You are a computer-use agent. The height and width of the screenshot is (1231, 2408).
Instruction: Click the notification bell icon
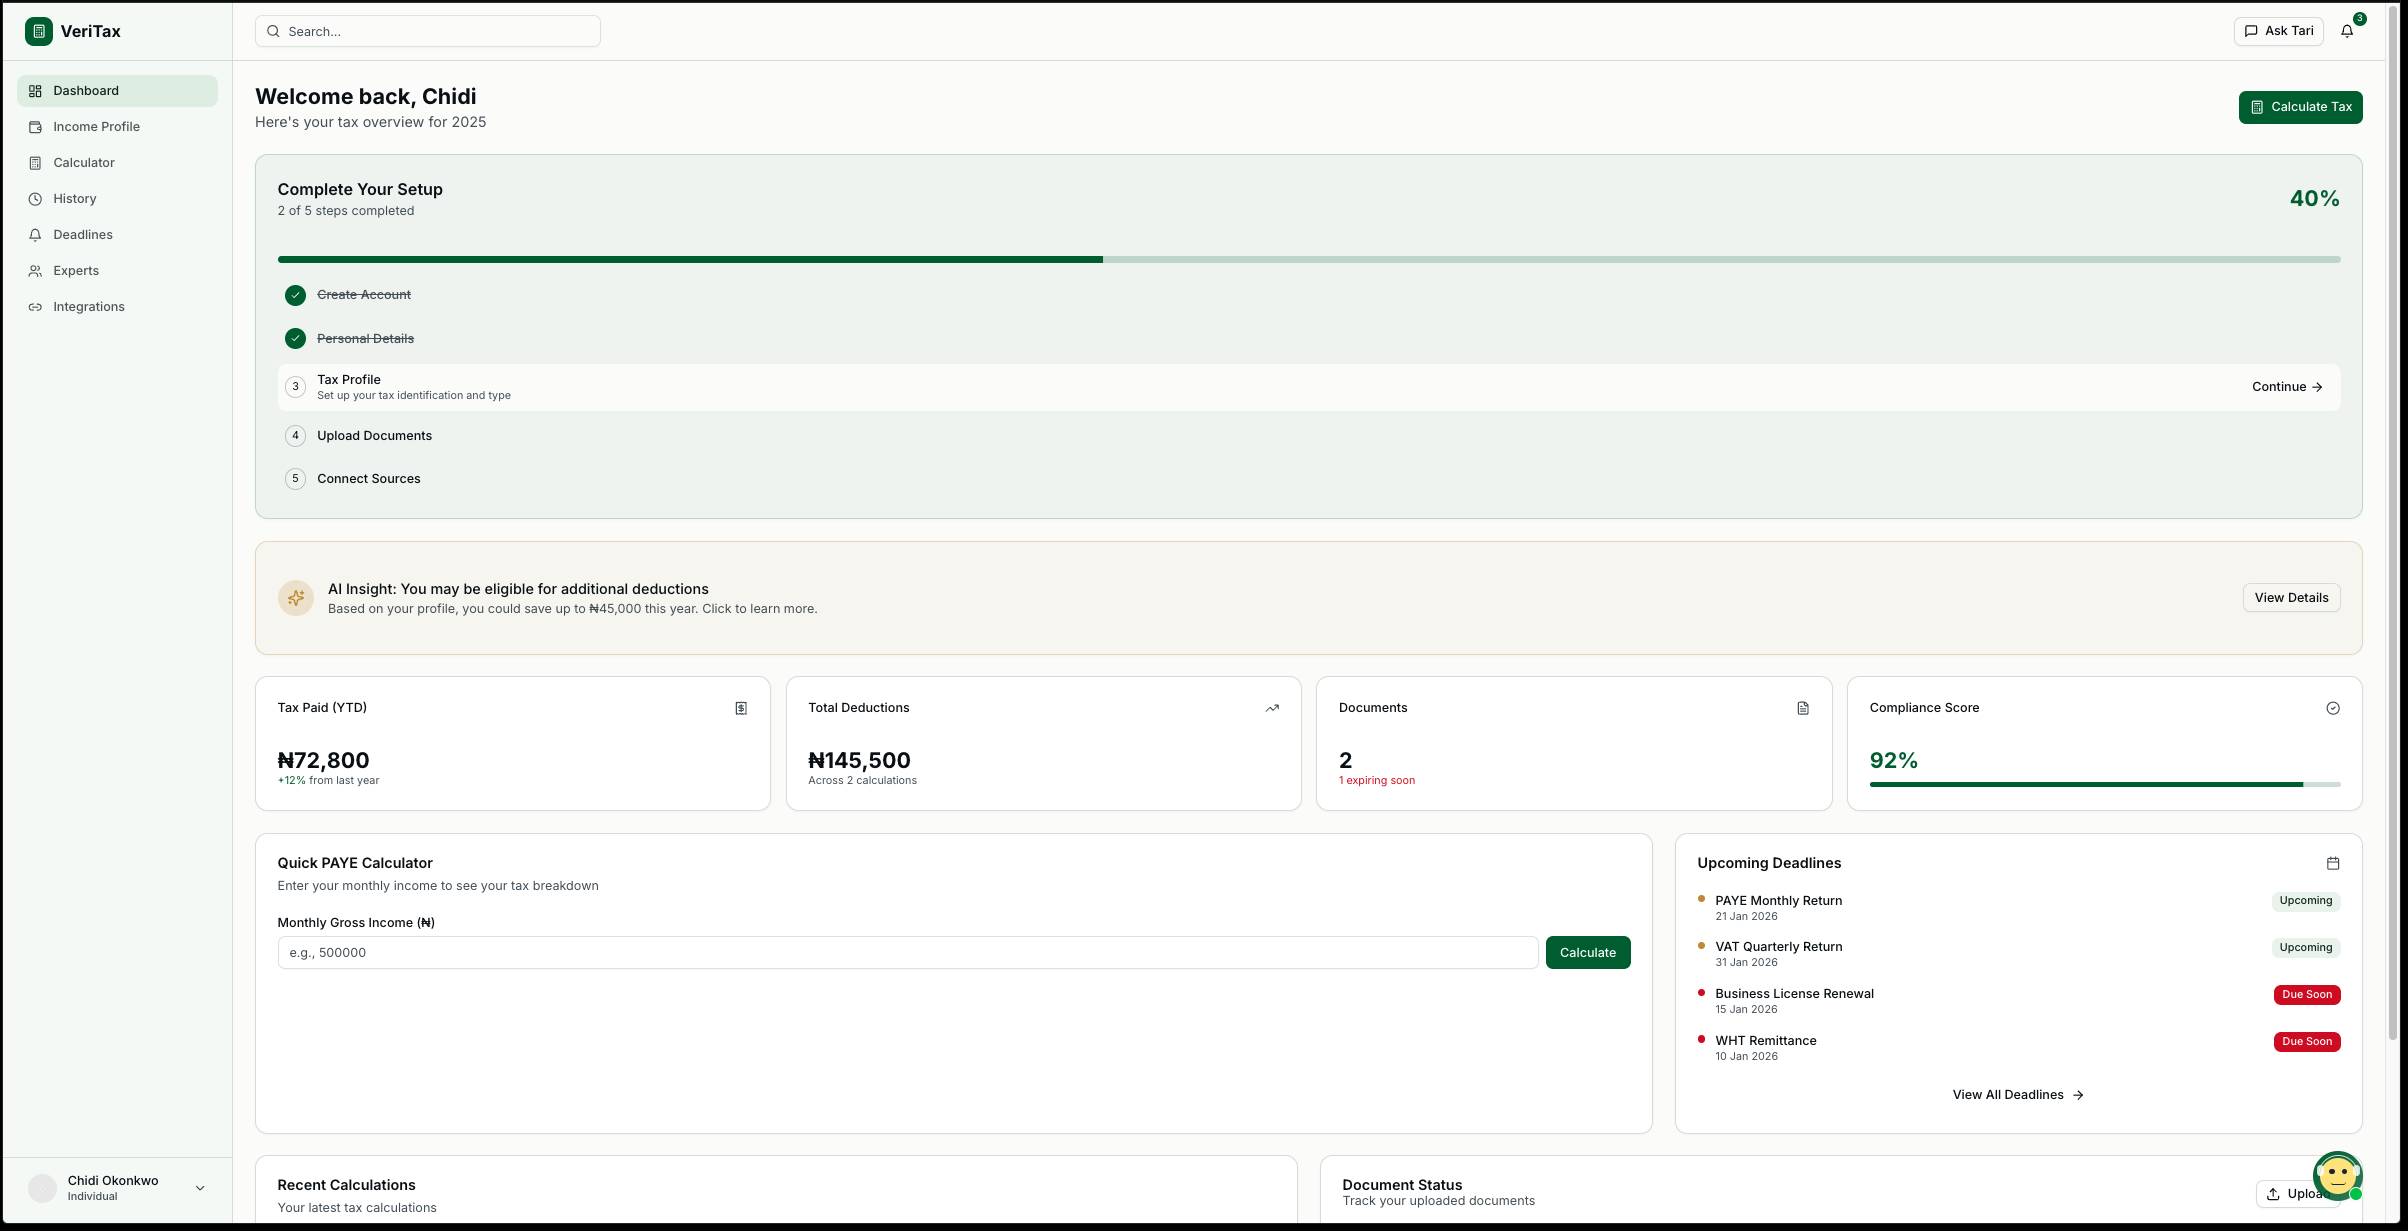pos(2347,31)
